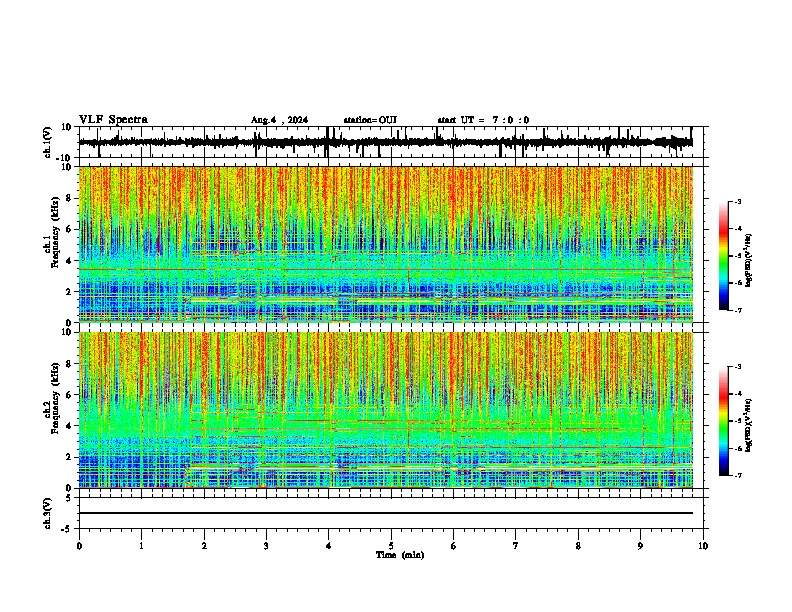Click the "ch.1(V)" waveform axis label

(x=48, y=142)
